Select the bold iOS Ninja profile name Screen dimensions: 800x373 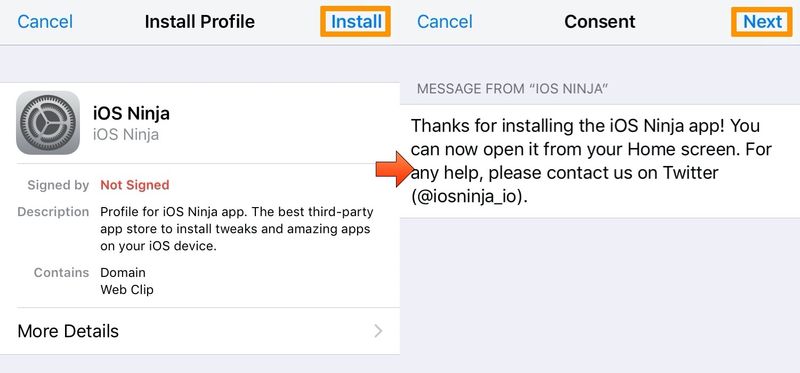[131, 113]
